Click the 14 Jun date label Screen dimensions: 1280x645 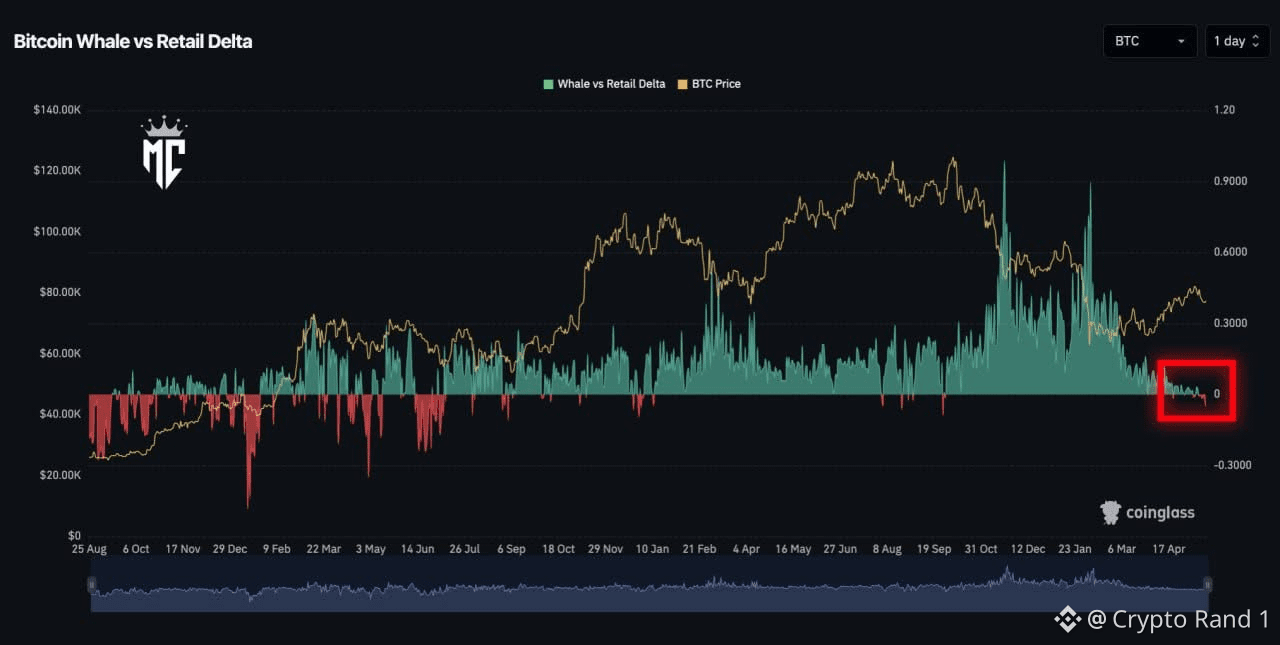pyautogui.click(x=417, y=549)
